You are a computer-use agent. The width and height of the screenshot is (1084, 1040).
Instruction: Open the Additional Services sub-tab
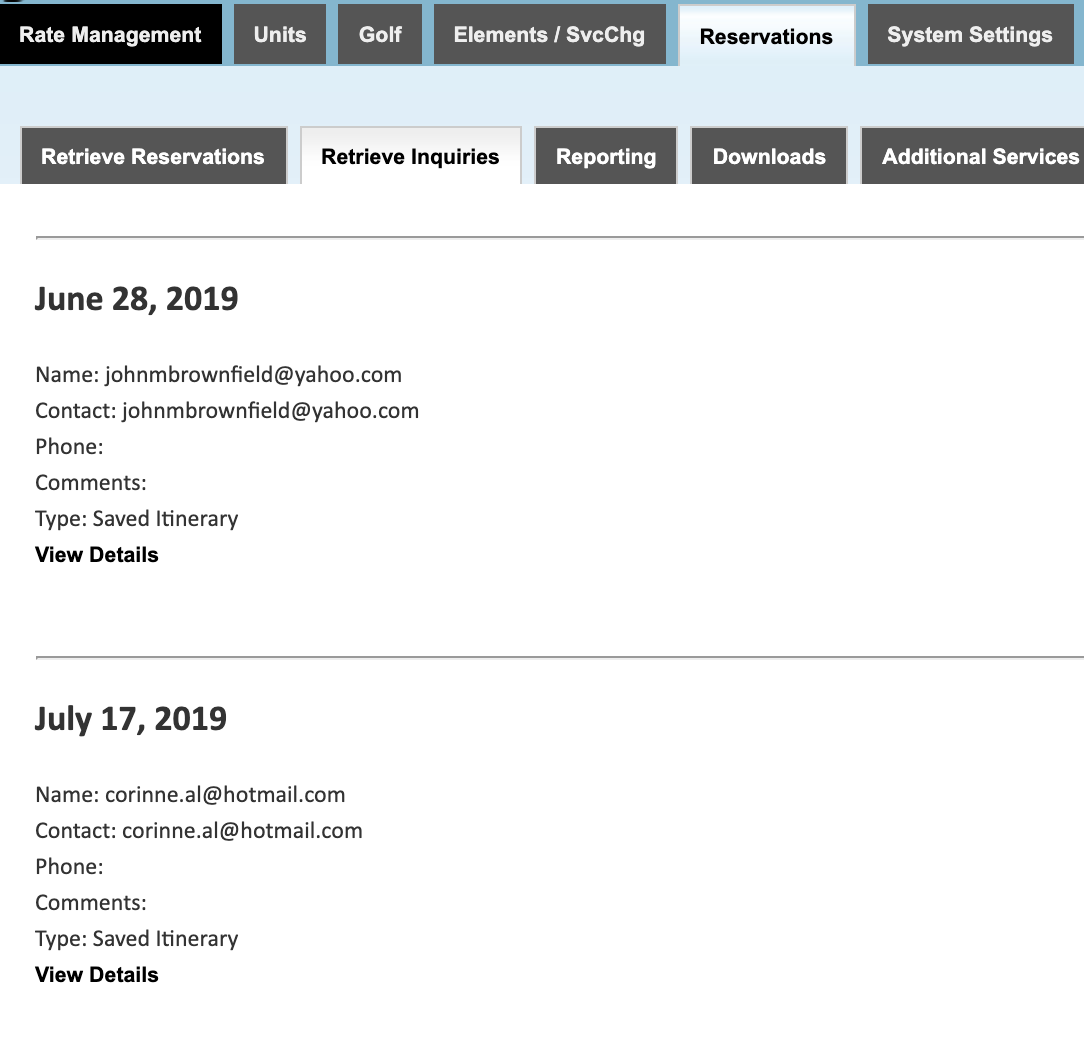[973, 156]
